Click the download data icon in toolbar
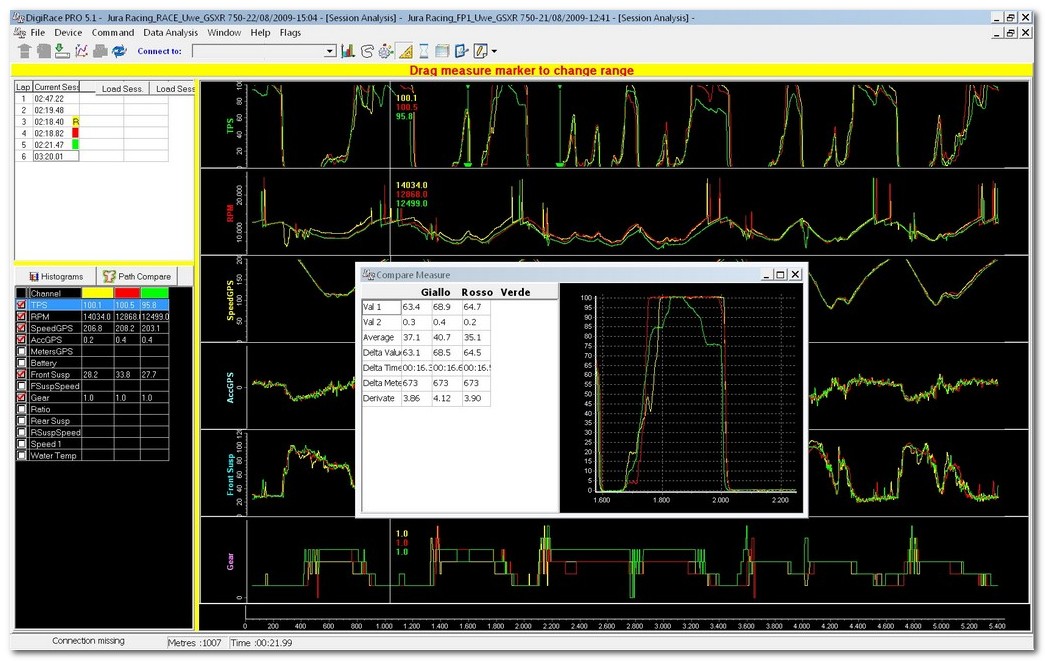Screen dimensions: 1045x661 (x=62, y=51)
